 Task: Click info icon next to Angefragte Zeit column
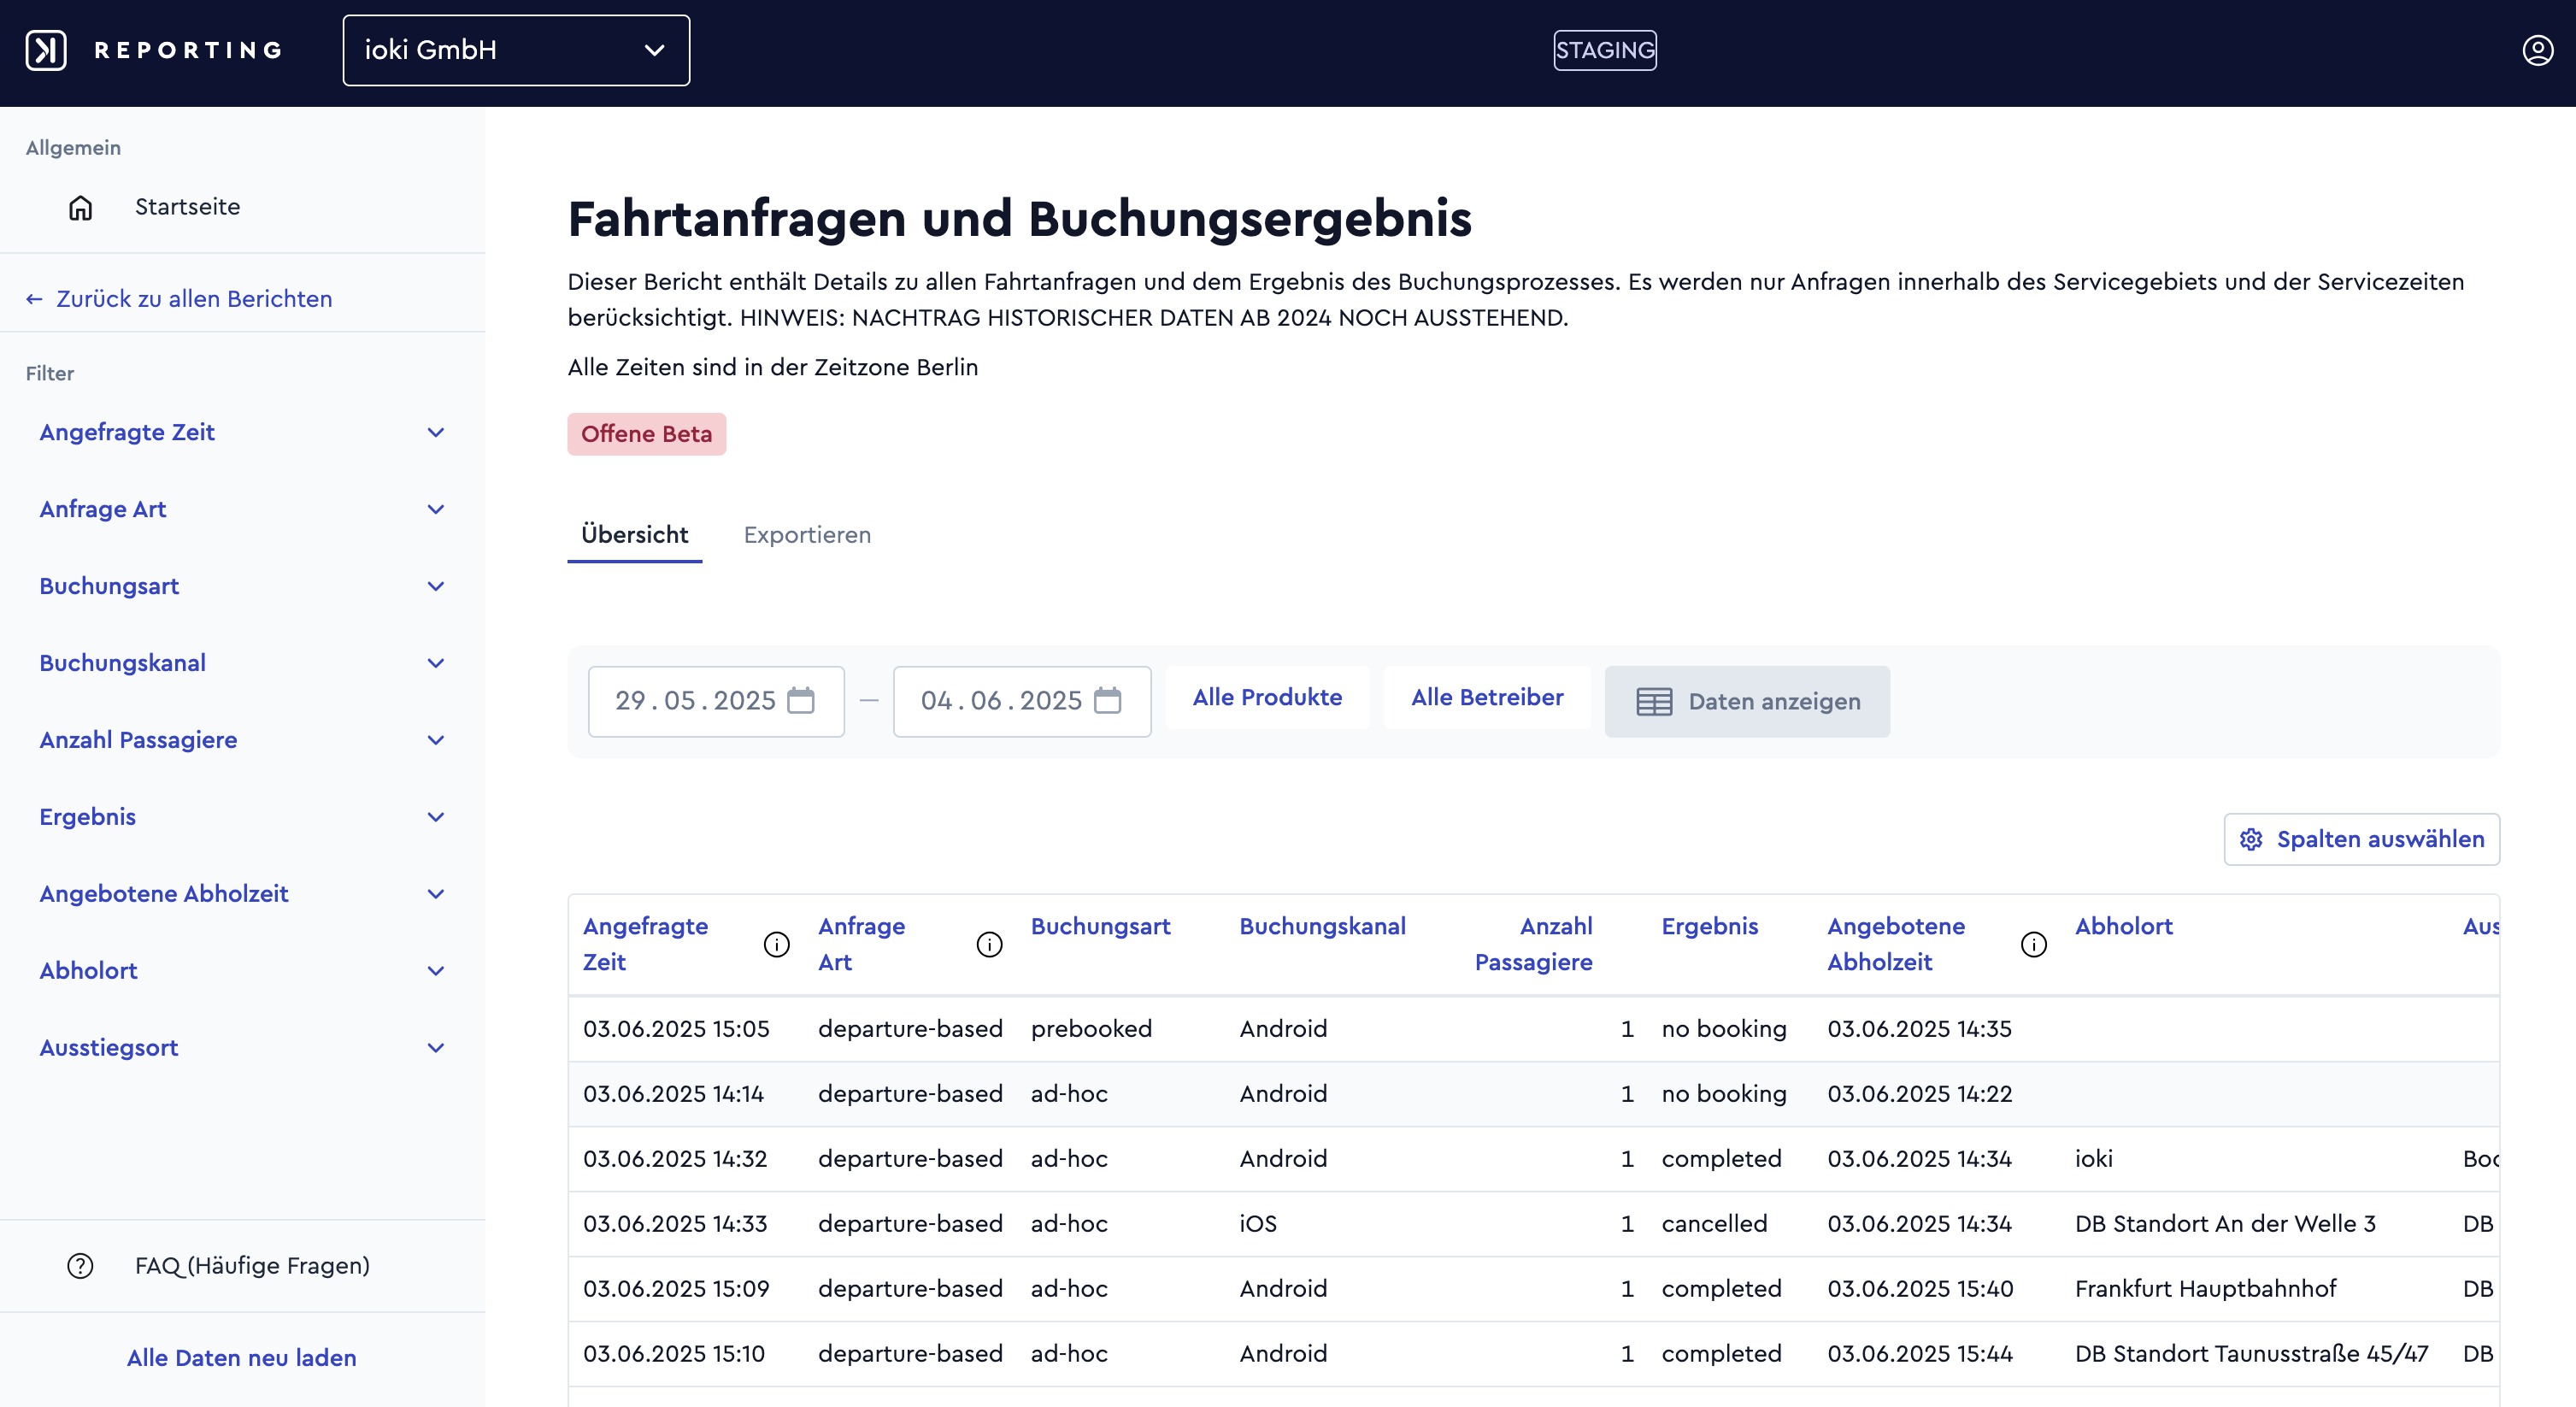[777, 944]
